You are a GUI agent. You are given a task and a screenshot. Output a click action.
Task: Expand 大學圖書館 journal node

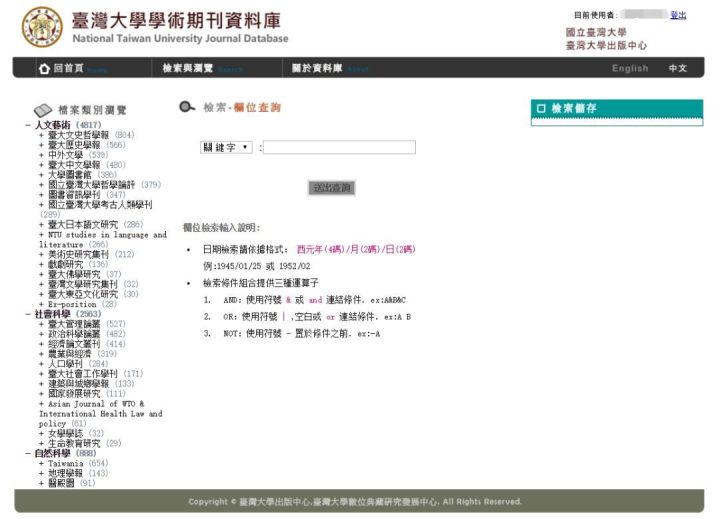41,175
